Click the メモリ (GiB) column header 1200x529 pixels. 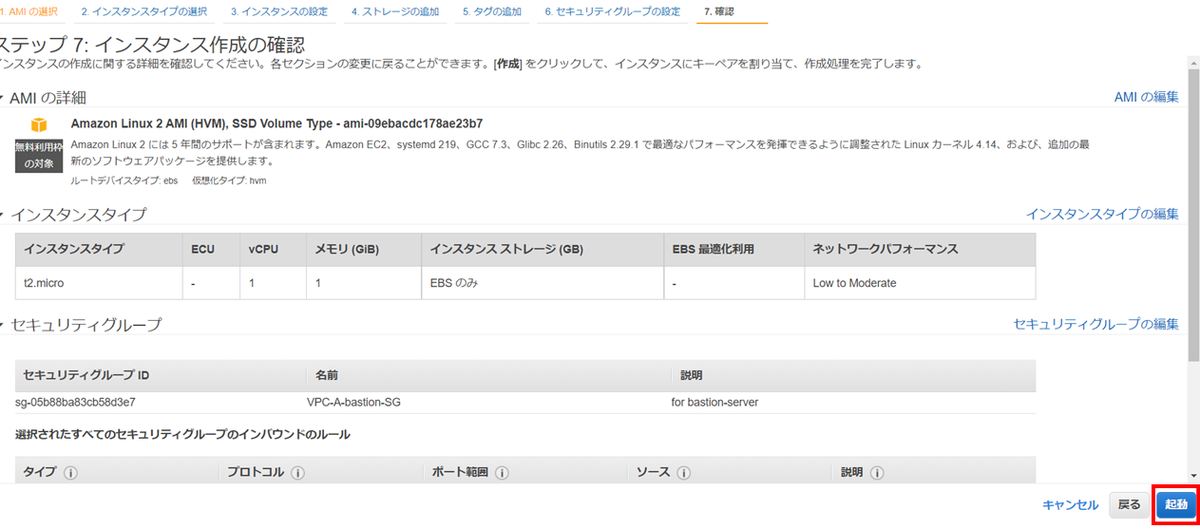coord(364,249)
